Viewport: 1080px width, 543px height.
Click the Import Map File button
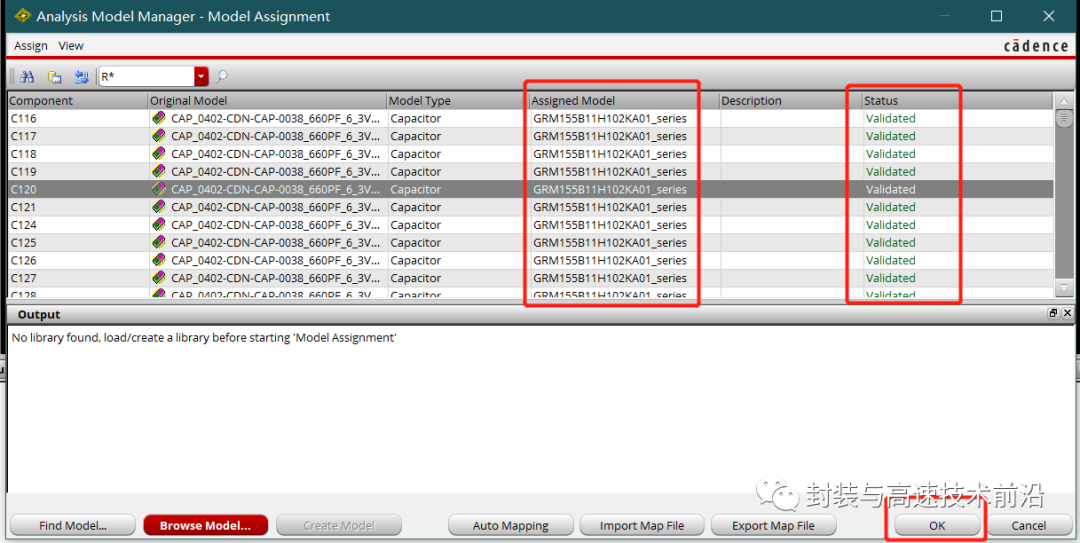(x=642, y=525)
